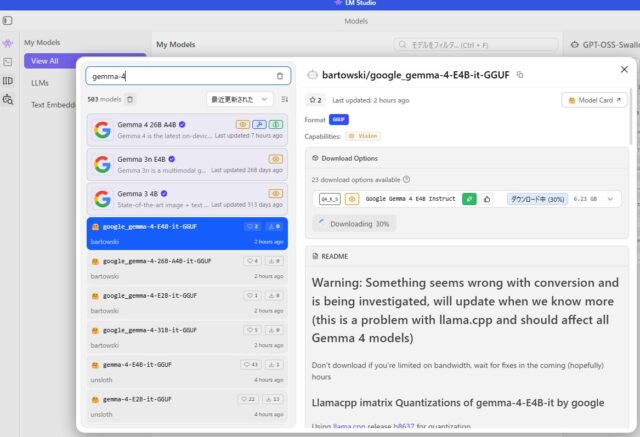Open the 最近更新された sort dropdown
Screen dimensions: 640x437
pos(238,99)
